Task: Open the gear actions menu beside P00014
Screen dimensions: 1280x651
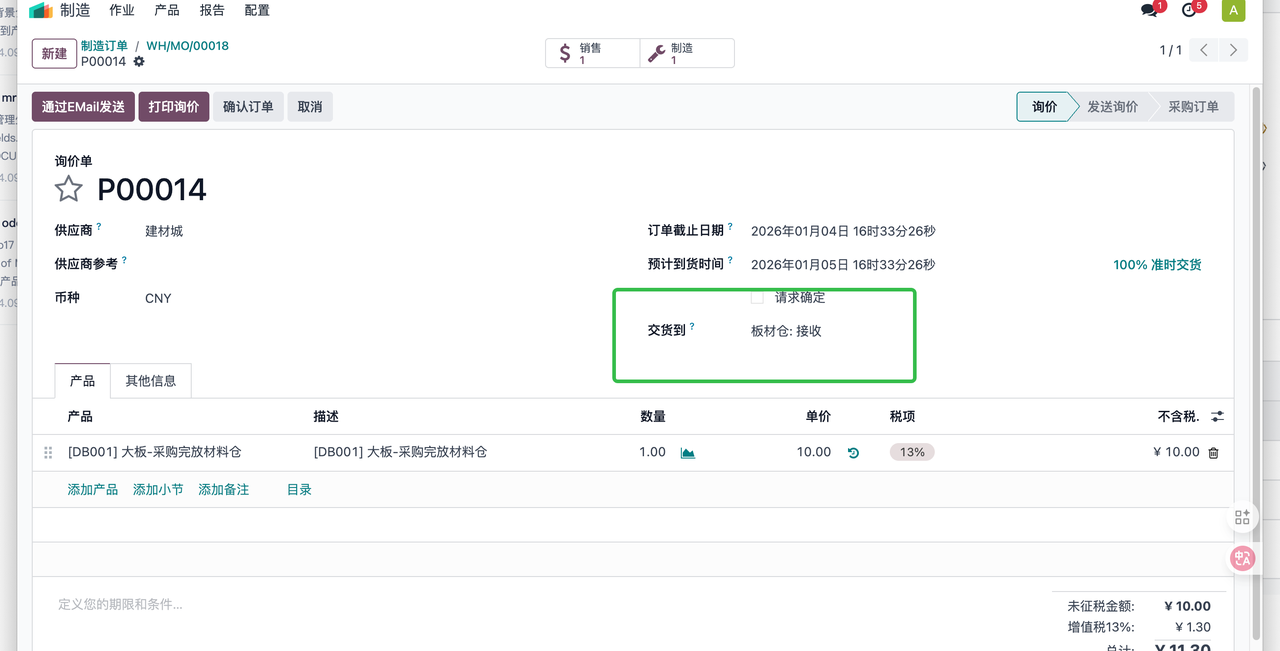Action: click(x=139, y=62)
